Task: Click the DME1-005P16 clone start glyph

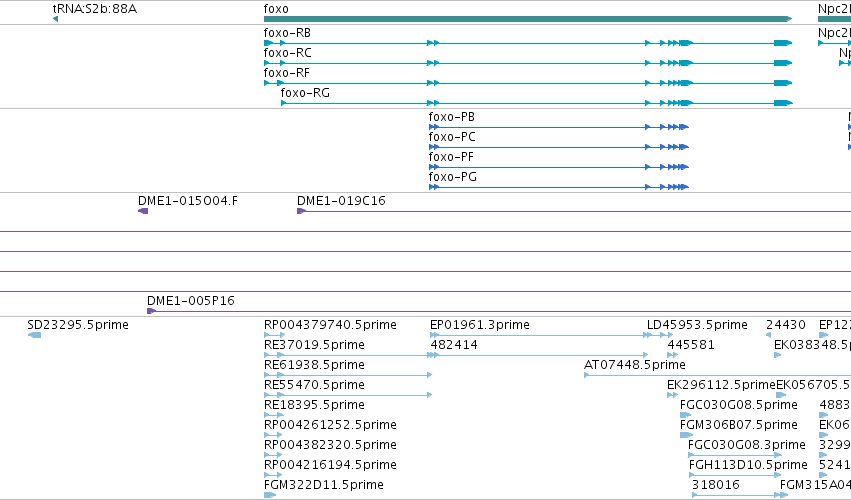Action: (x=151, y=311)
